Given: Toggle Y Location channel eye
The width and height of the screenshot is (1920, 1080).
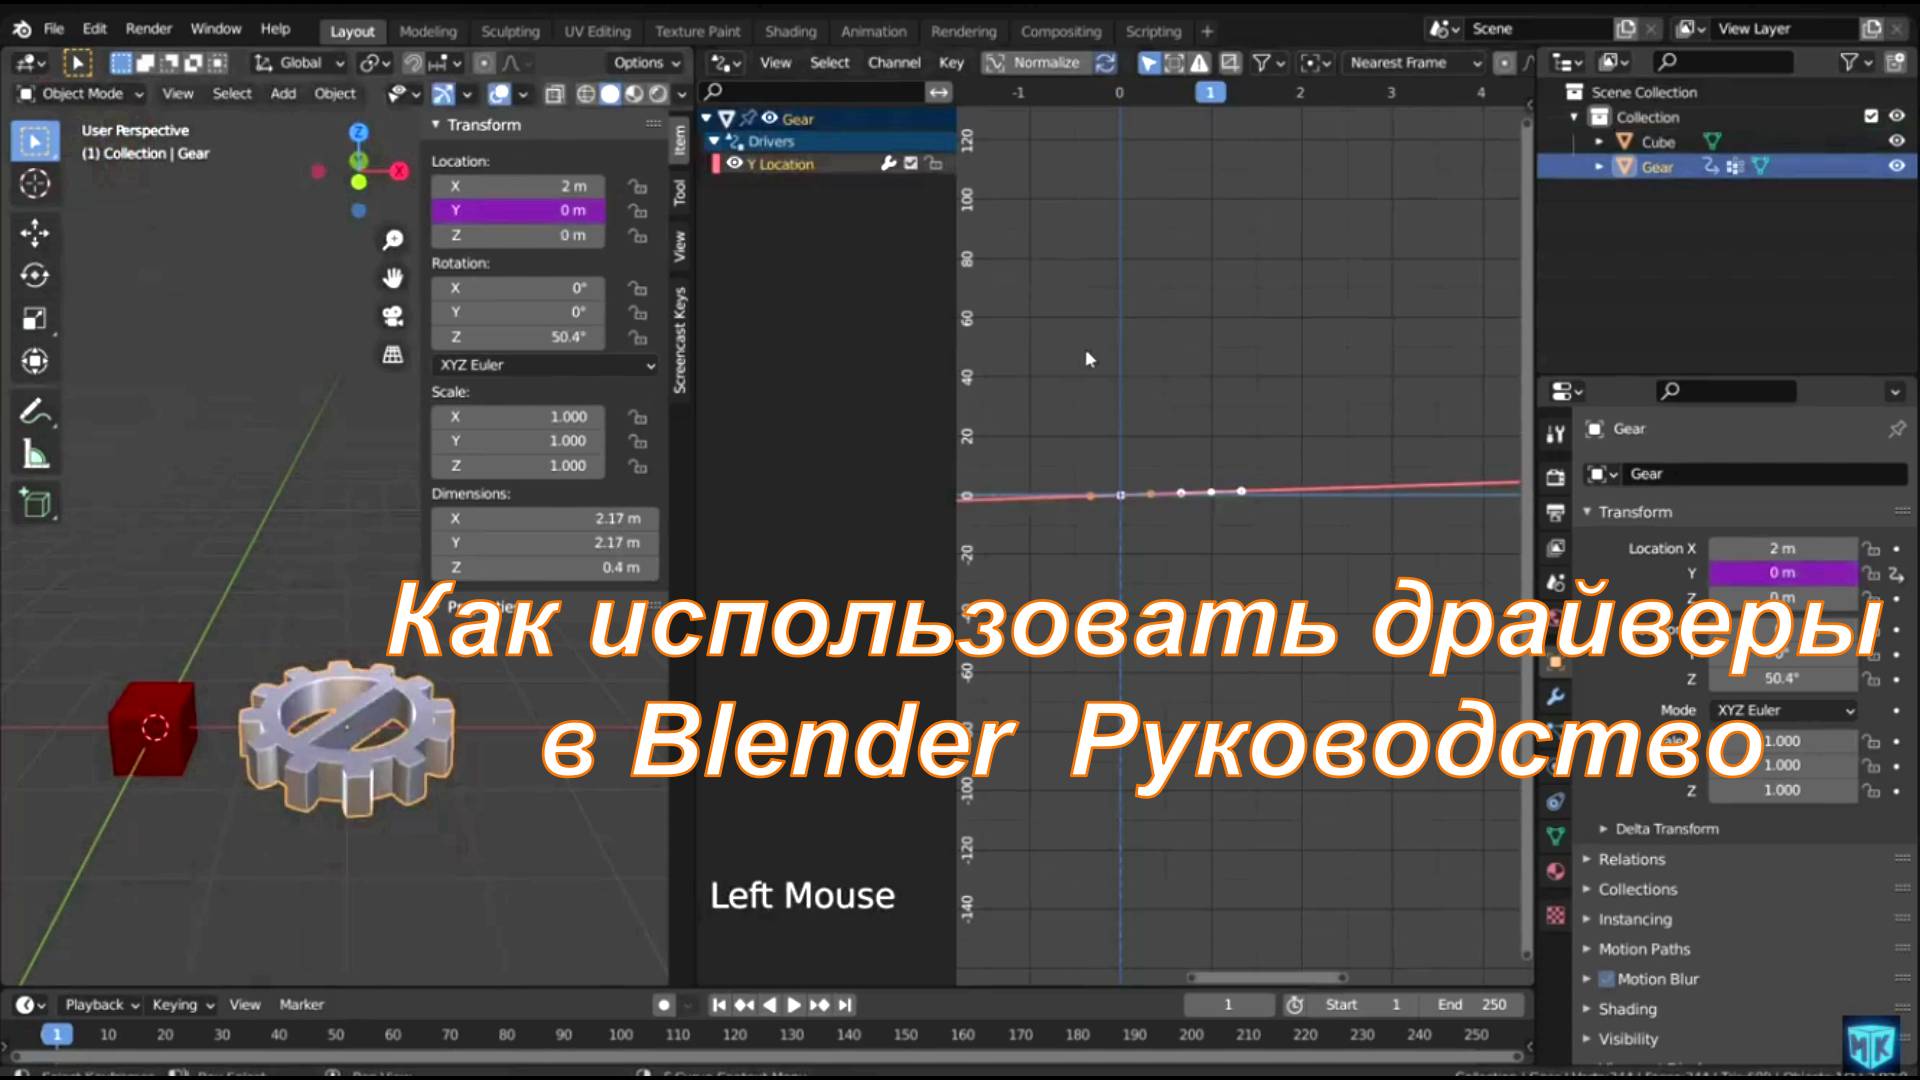Looking at the screenshot, I should click(734, 163).
